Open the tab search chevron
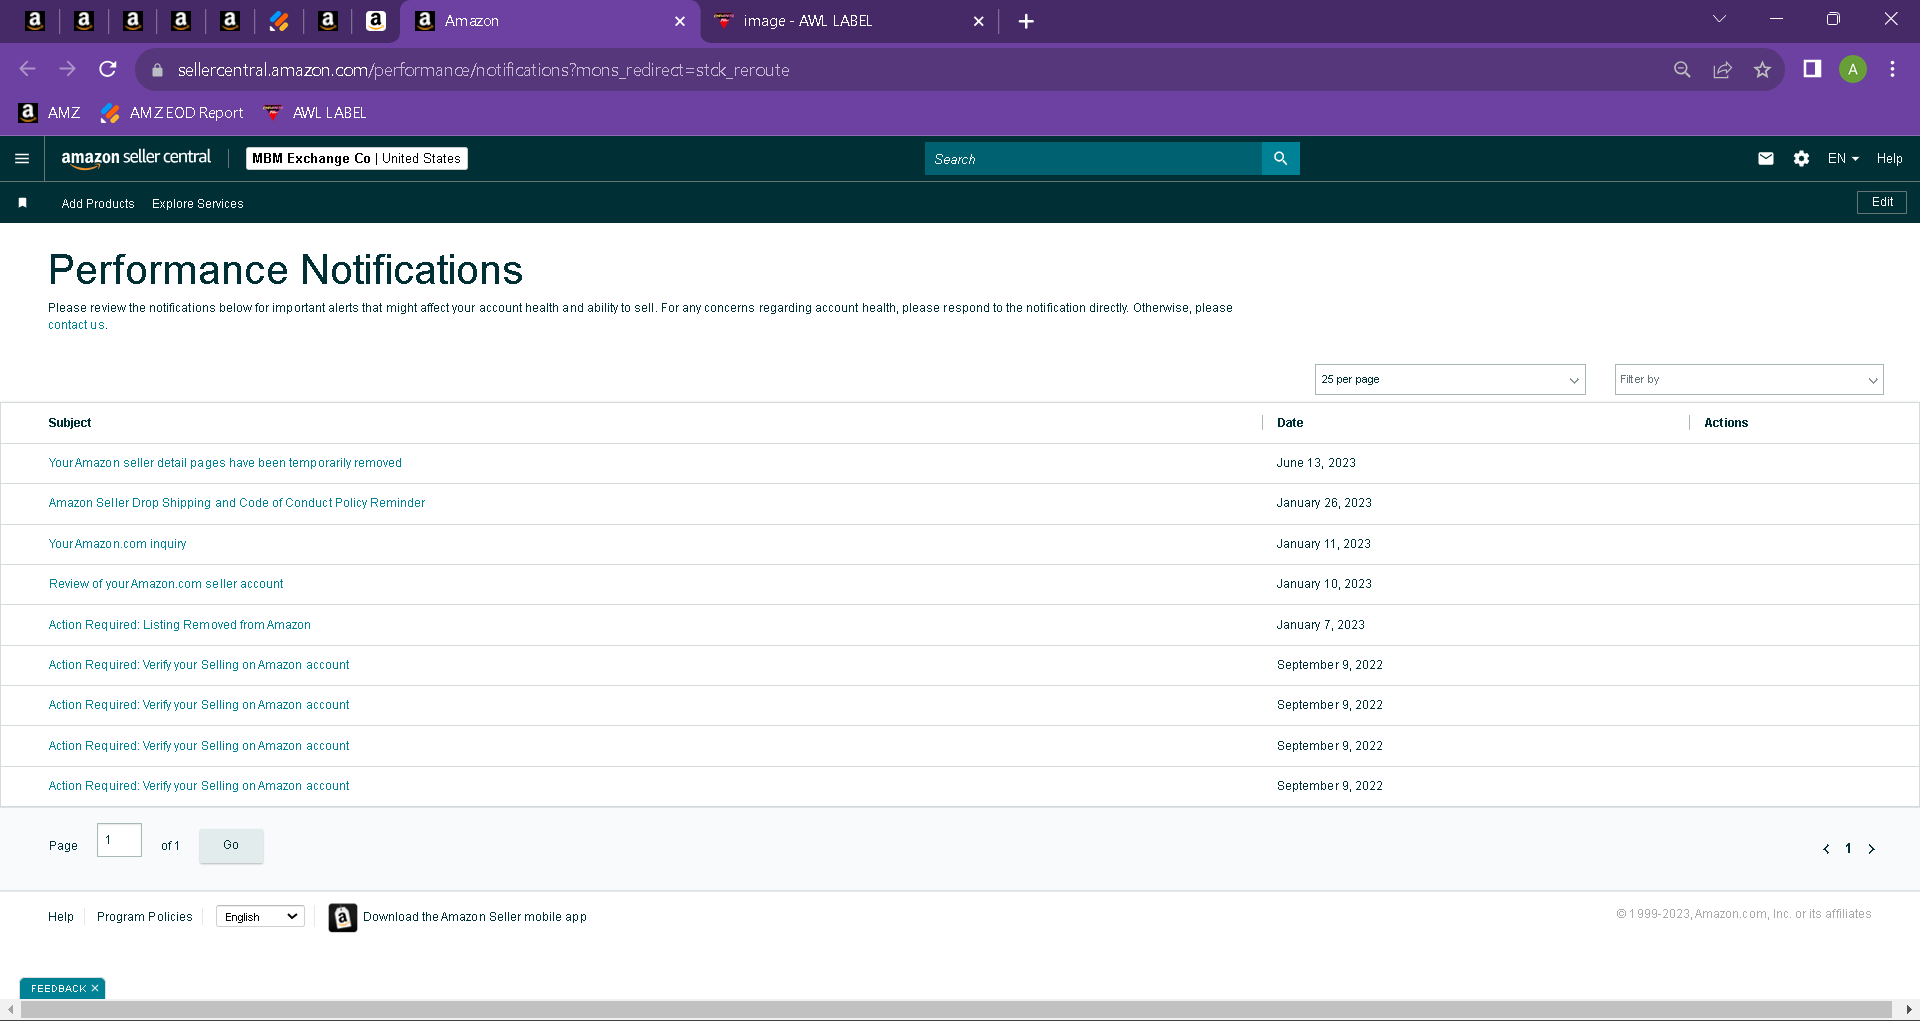The width and height of the screenshot is (1920, 1021). [1720, 19]
